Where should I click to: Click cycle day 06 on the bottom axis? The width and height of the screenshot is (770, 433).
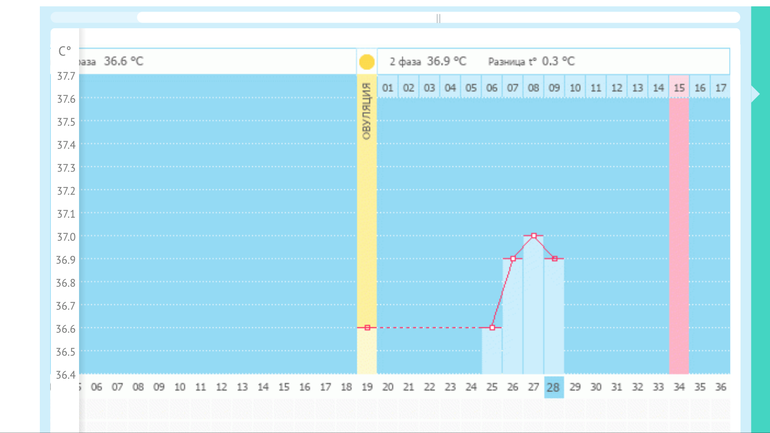96,387
